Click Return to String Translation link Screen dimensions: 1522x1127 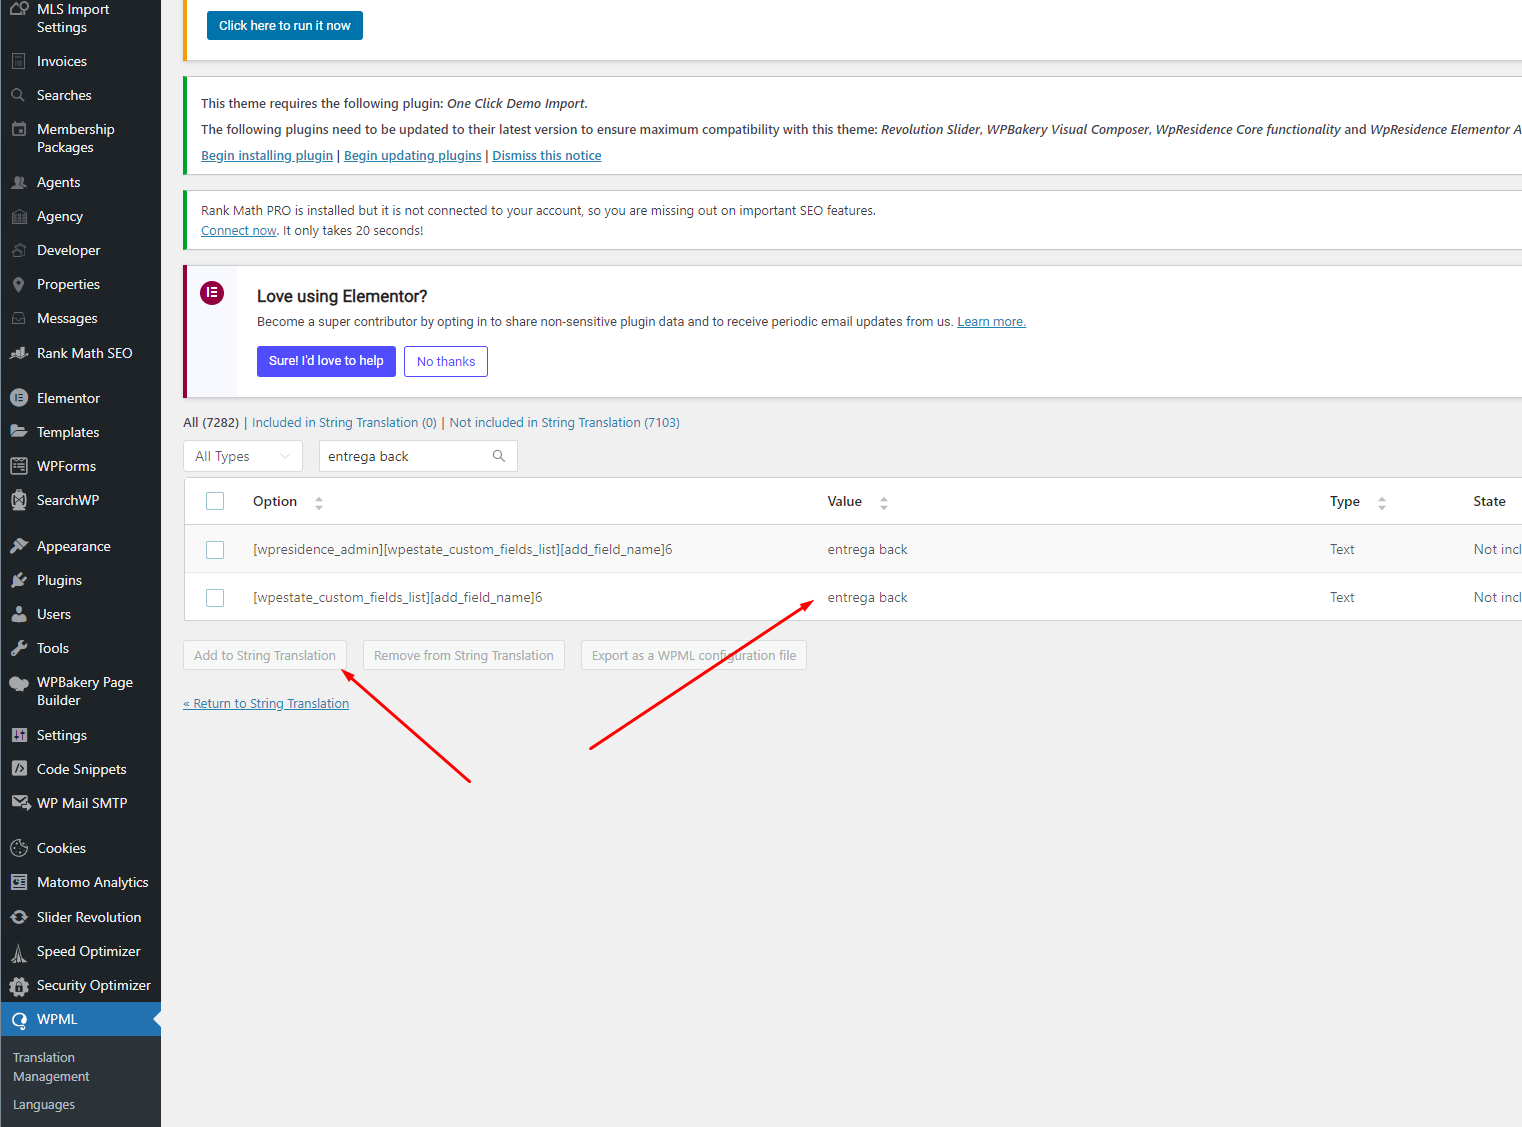[x=266, y=704]
